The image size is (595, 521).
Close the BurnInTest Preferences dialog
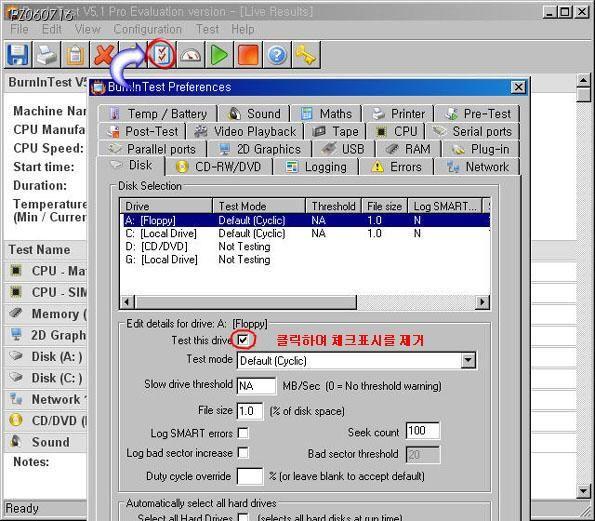(518, 87)
